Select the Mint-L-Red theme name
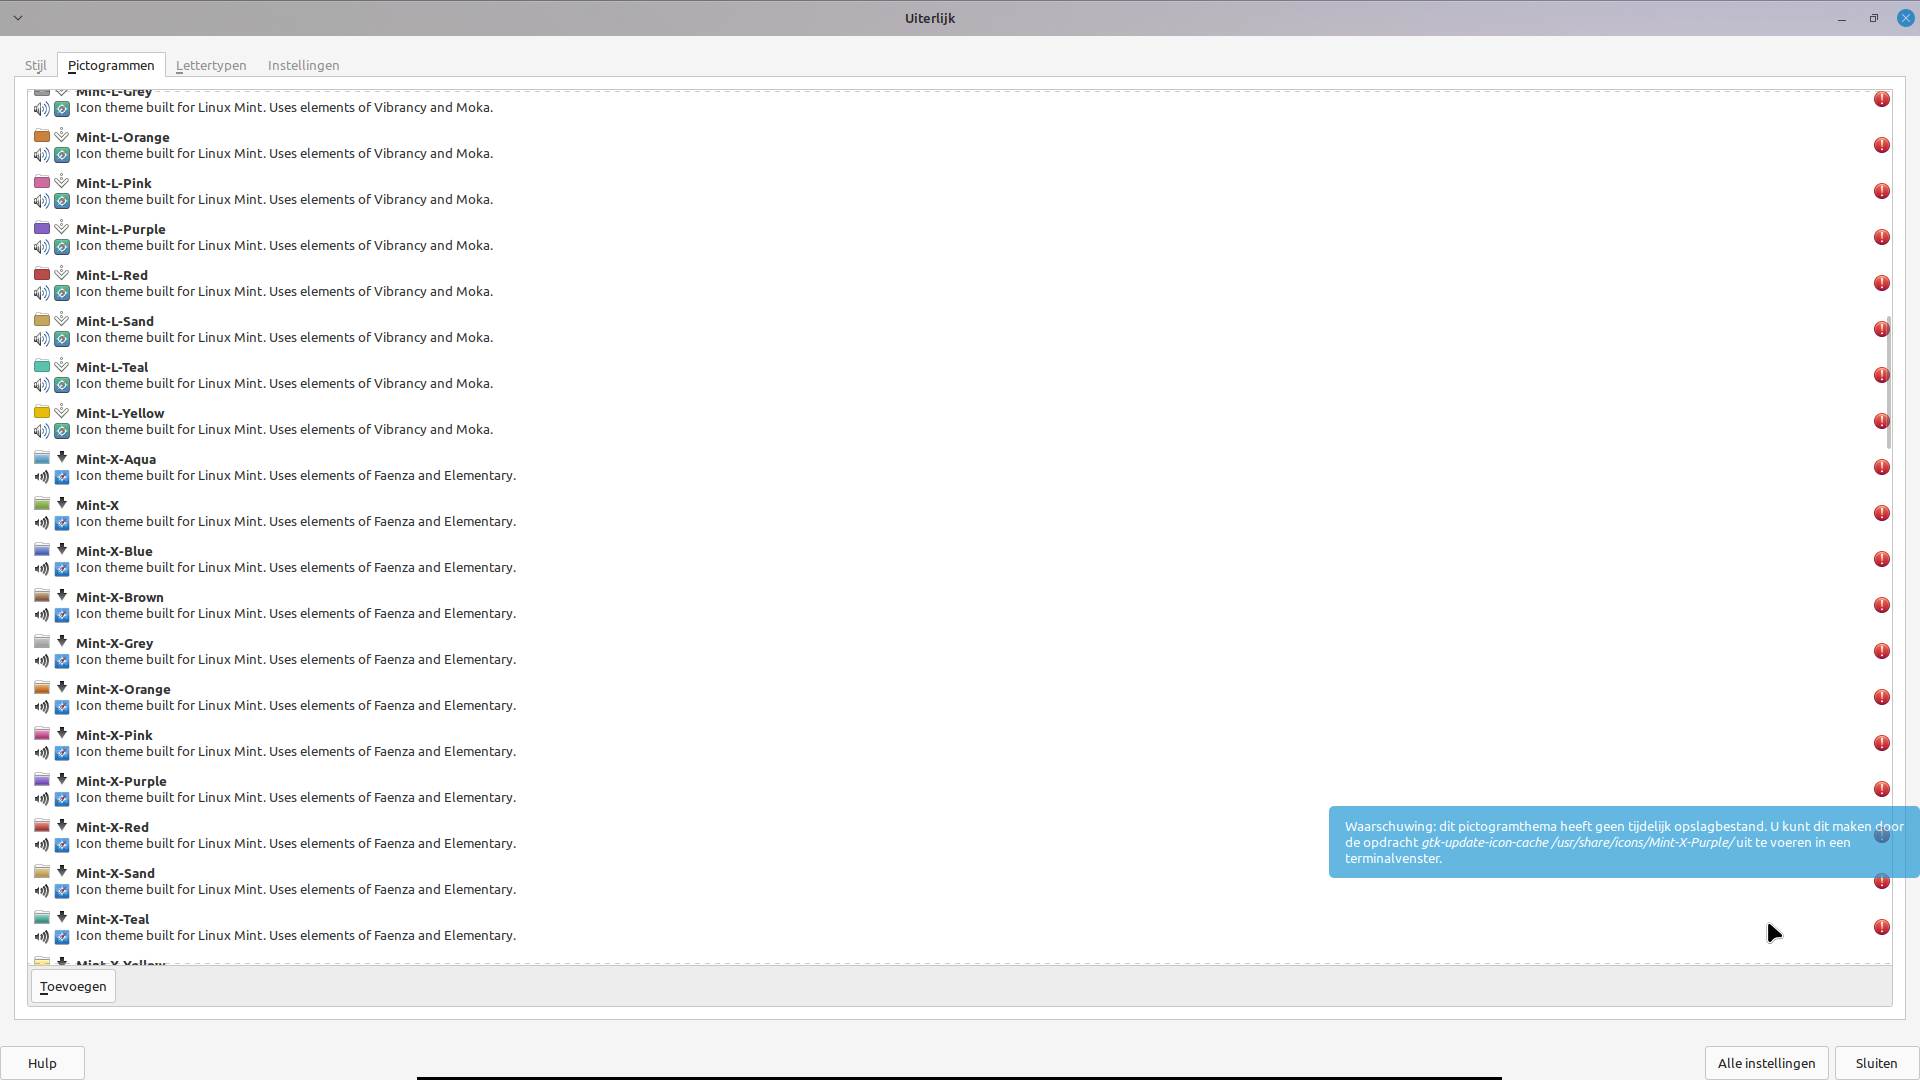The height and width of the screenshot is (1080, 1920). (x=112, y=275)
